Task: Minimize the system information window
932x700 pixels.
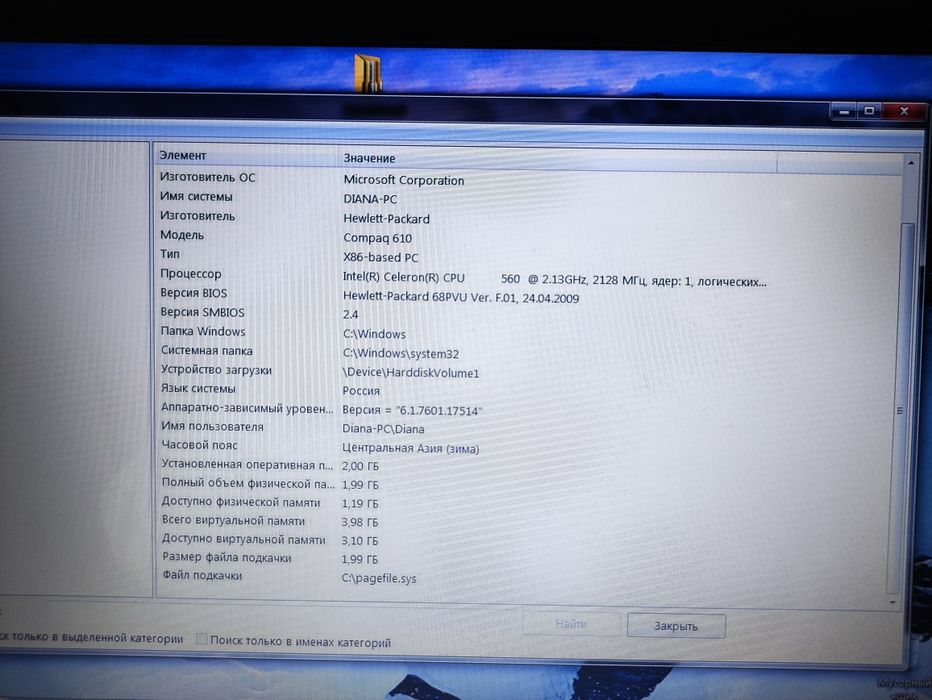Action: (x=843, y=111)
